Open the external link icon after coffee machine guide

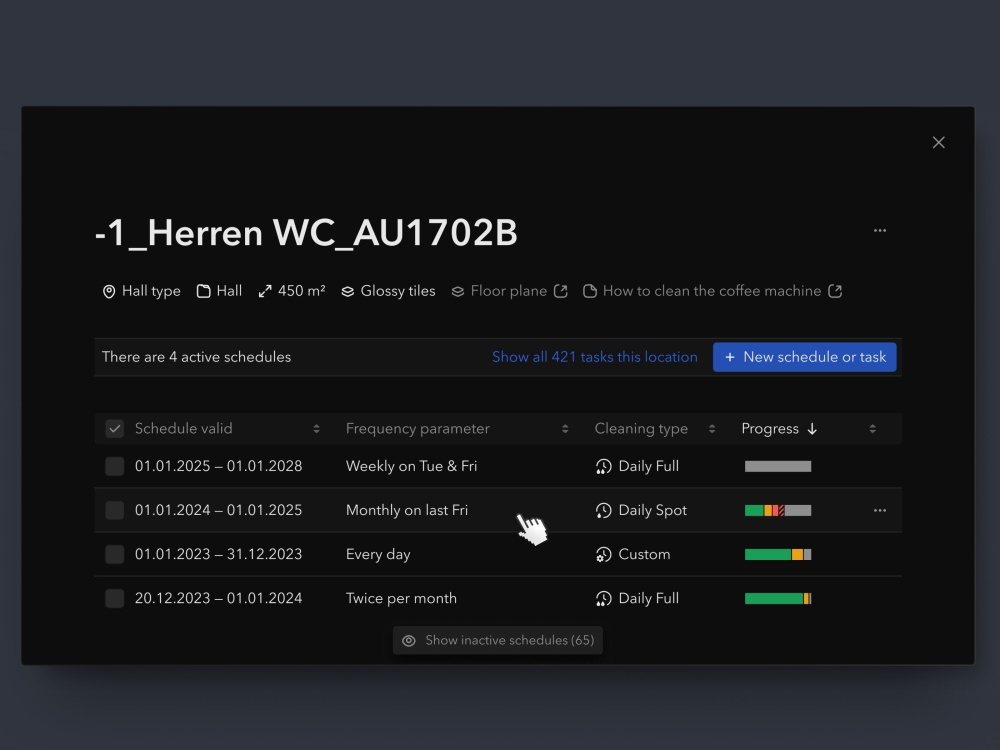[835, 291]
